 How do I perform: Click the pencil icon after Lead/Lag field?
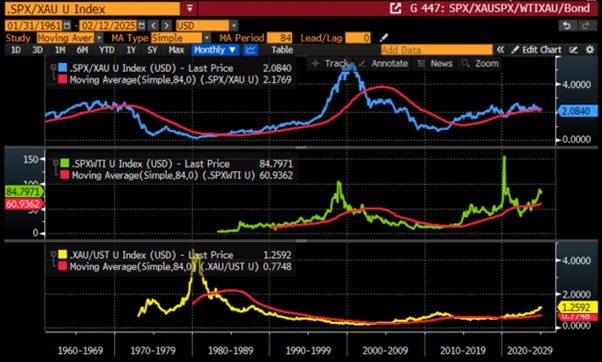tap(384, 38)
